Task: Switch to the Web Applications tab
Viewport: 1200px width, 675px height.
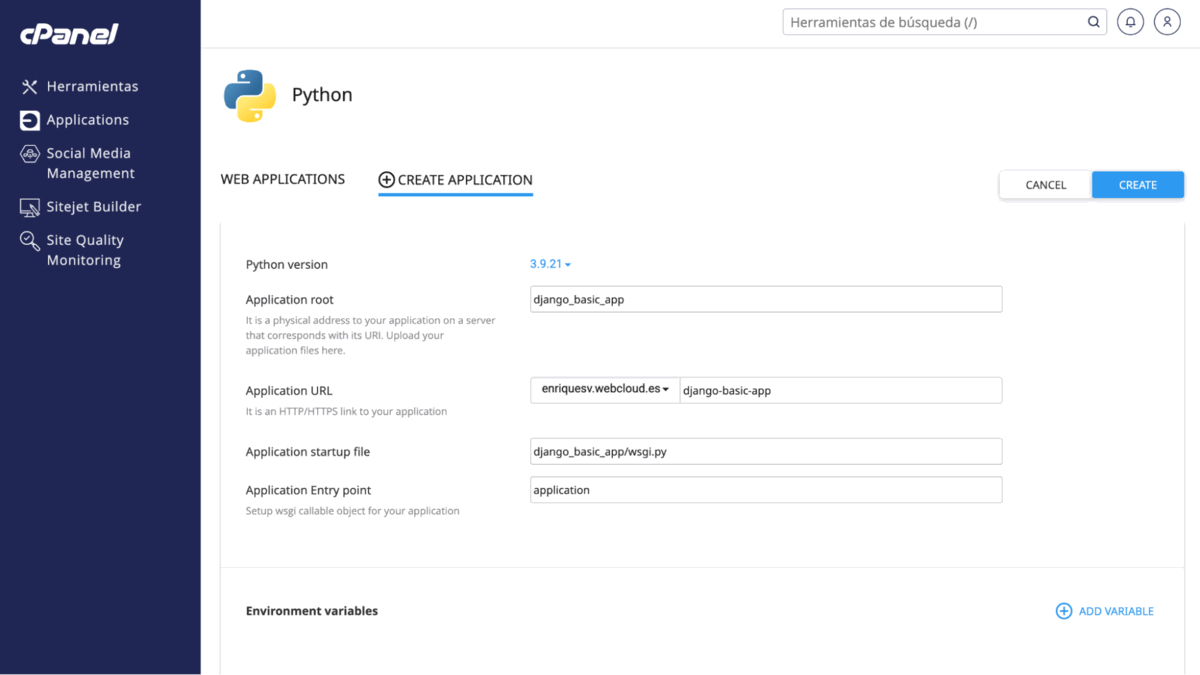Action: pos(283,179)
